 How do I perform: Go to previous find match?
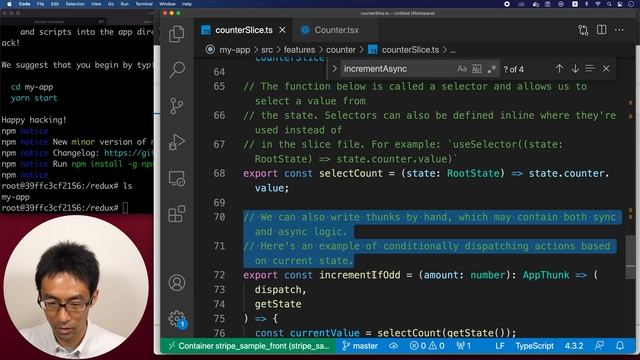[559, 69]
